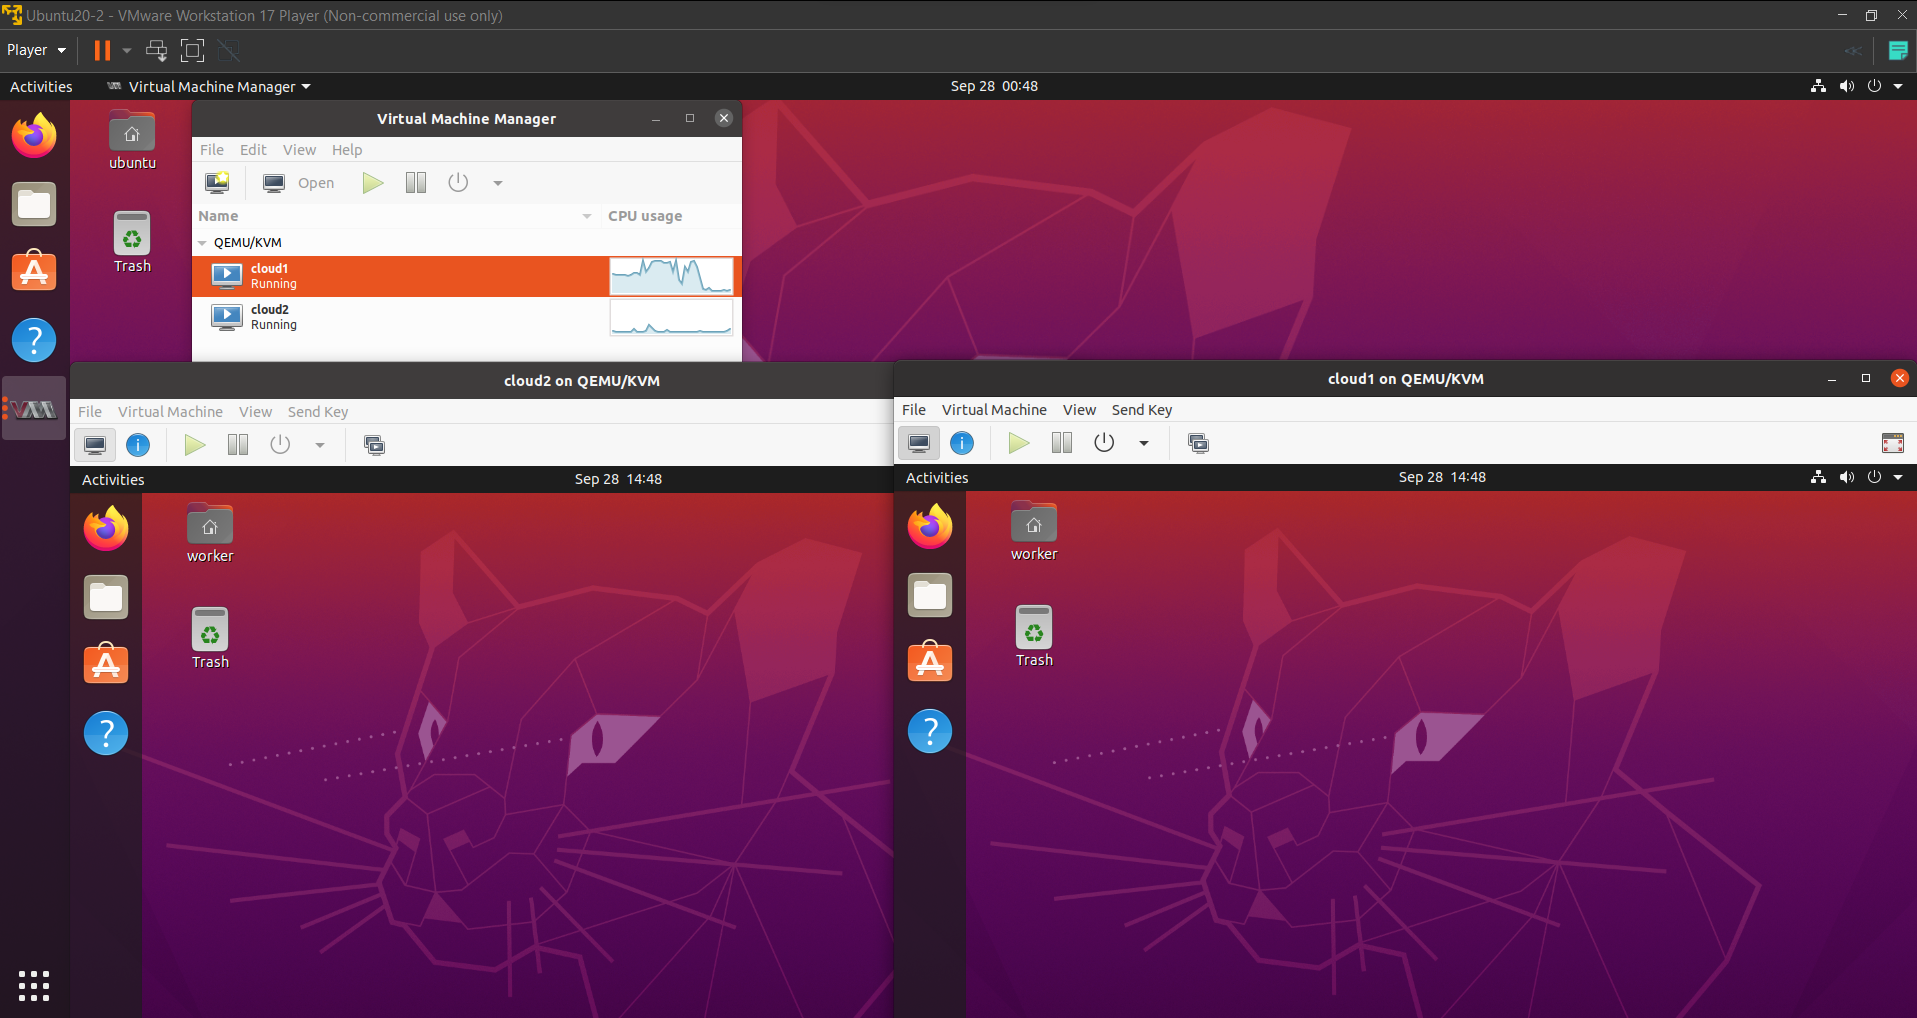The height and width of the screenshot is (1018, 1917).
Task: Open host system menu arrow in top bar
Action: [x=1898, y=87]
